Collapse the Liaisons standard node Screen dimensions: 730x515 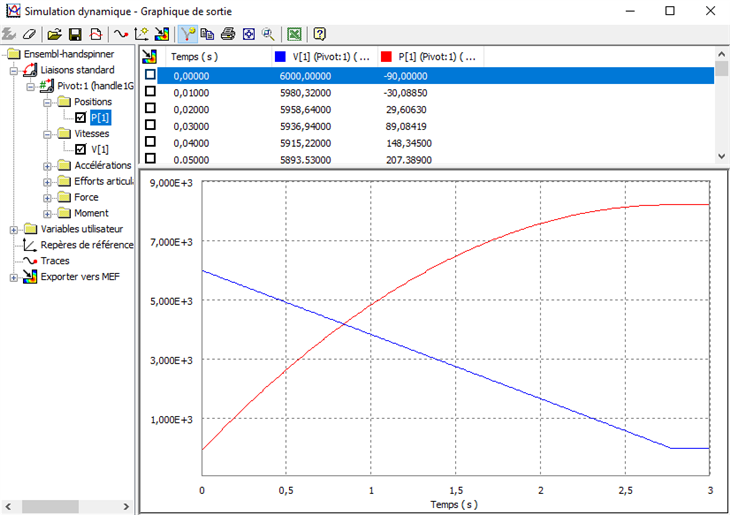pyautogui.click(x=14, y=71)
